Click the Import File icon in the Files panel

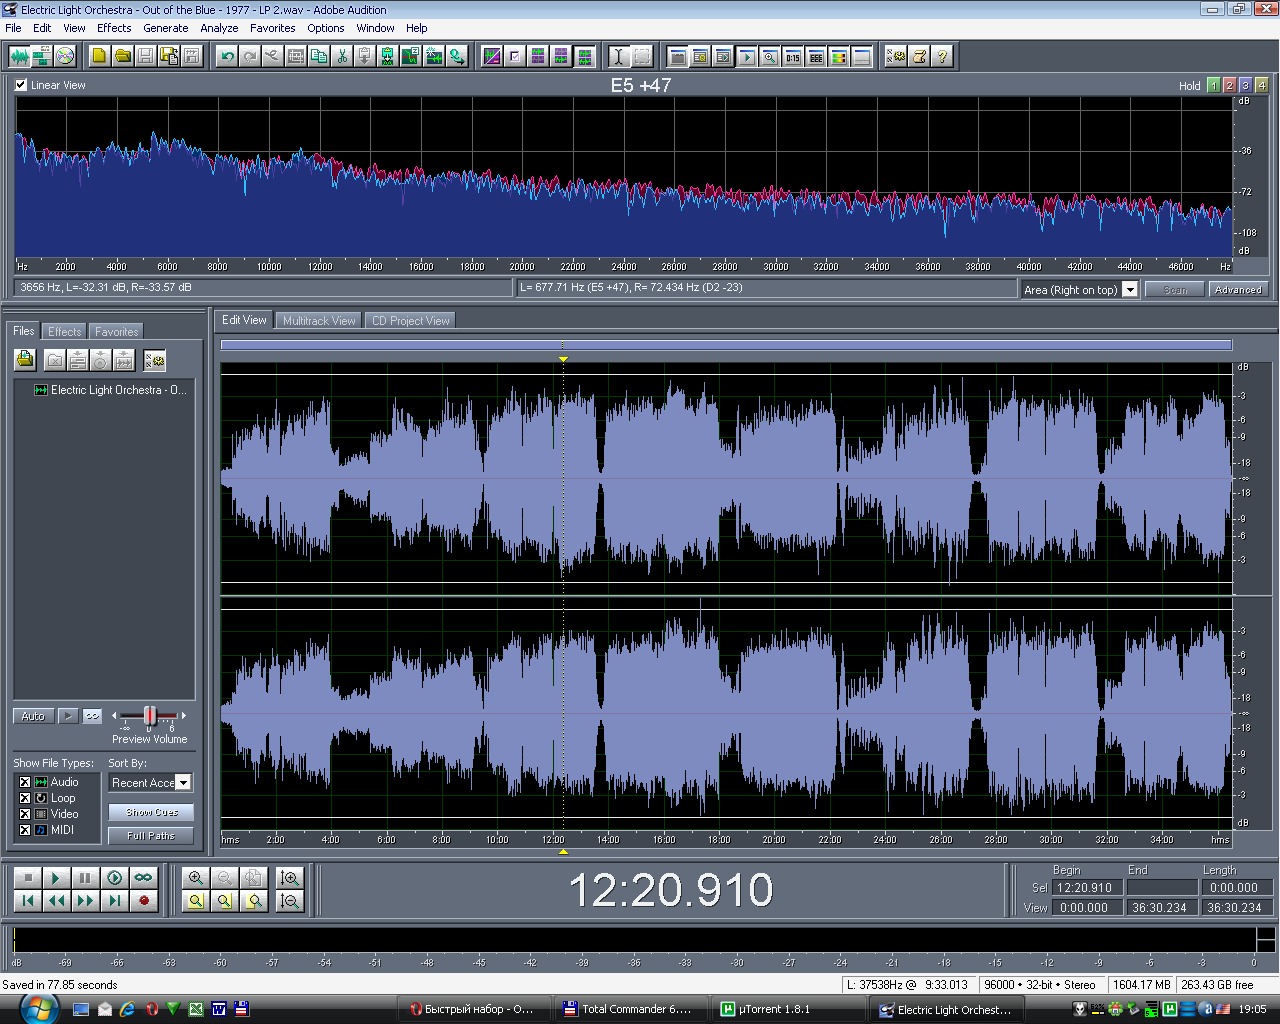click(x=25, y=360)
